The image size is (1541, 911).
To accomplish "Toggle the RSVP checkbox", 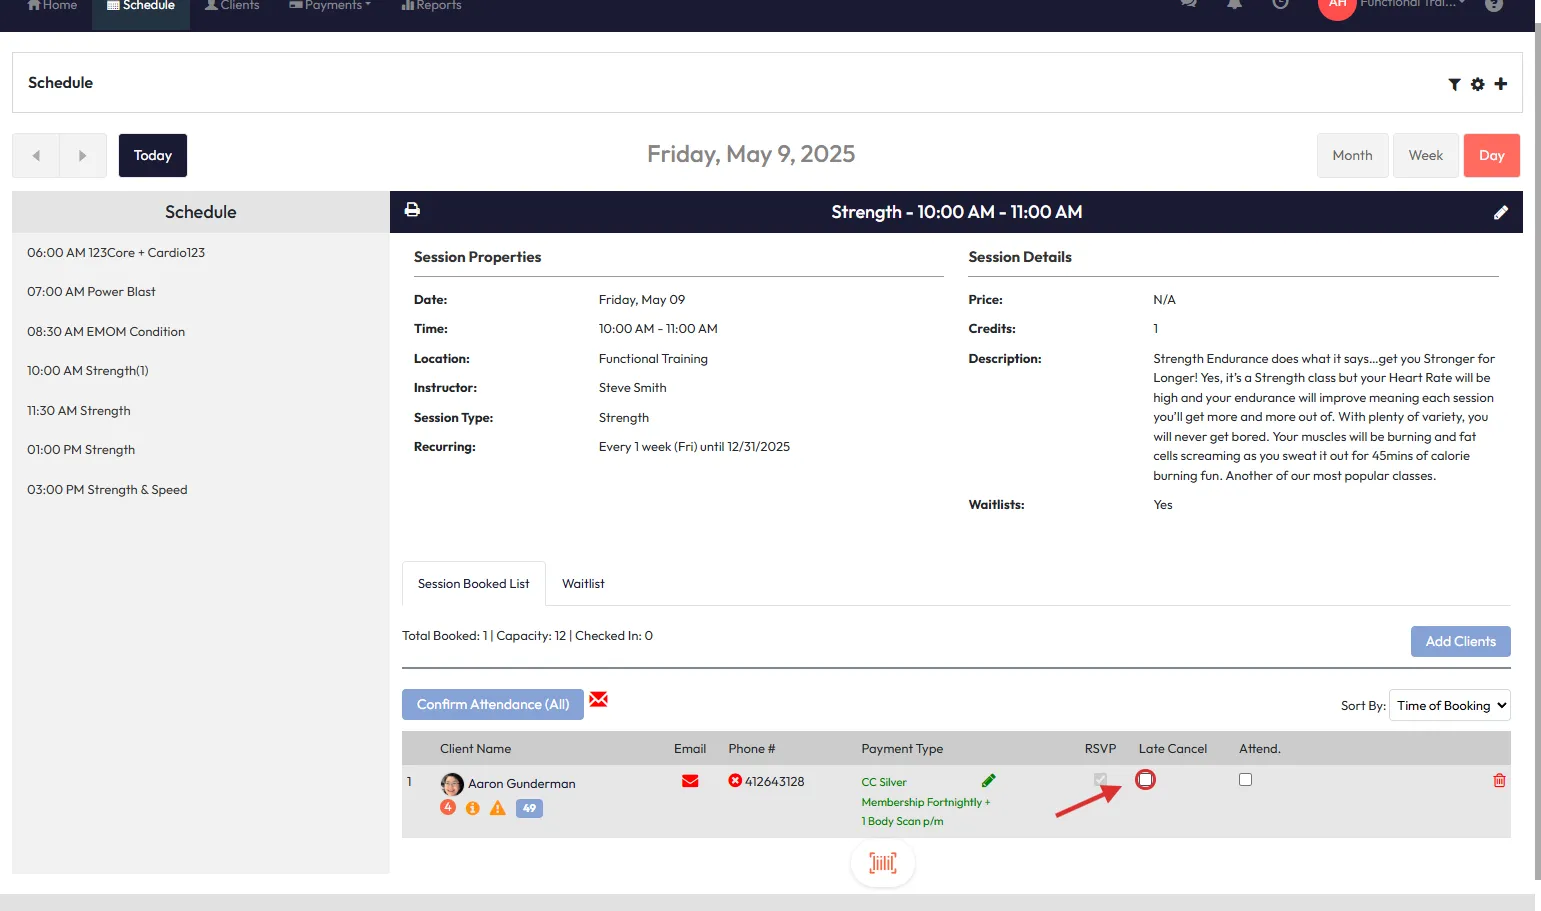I will click(1100, 780).
